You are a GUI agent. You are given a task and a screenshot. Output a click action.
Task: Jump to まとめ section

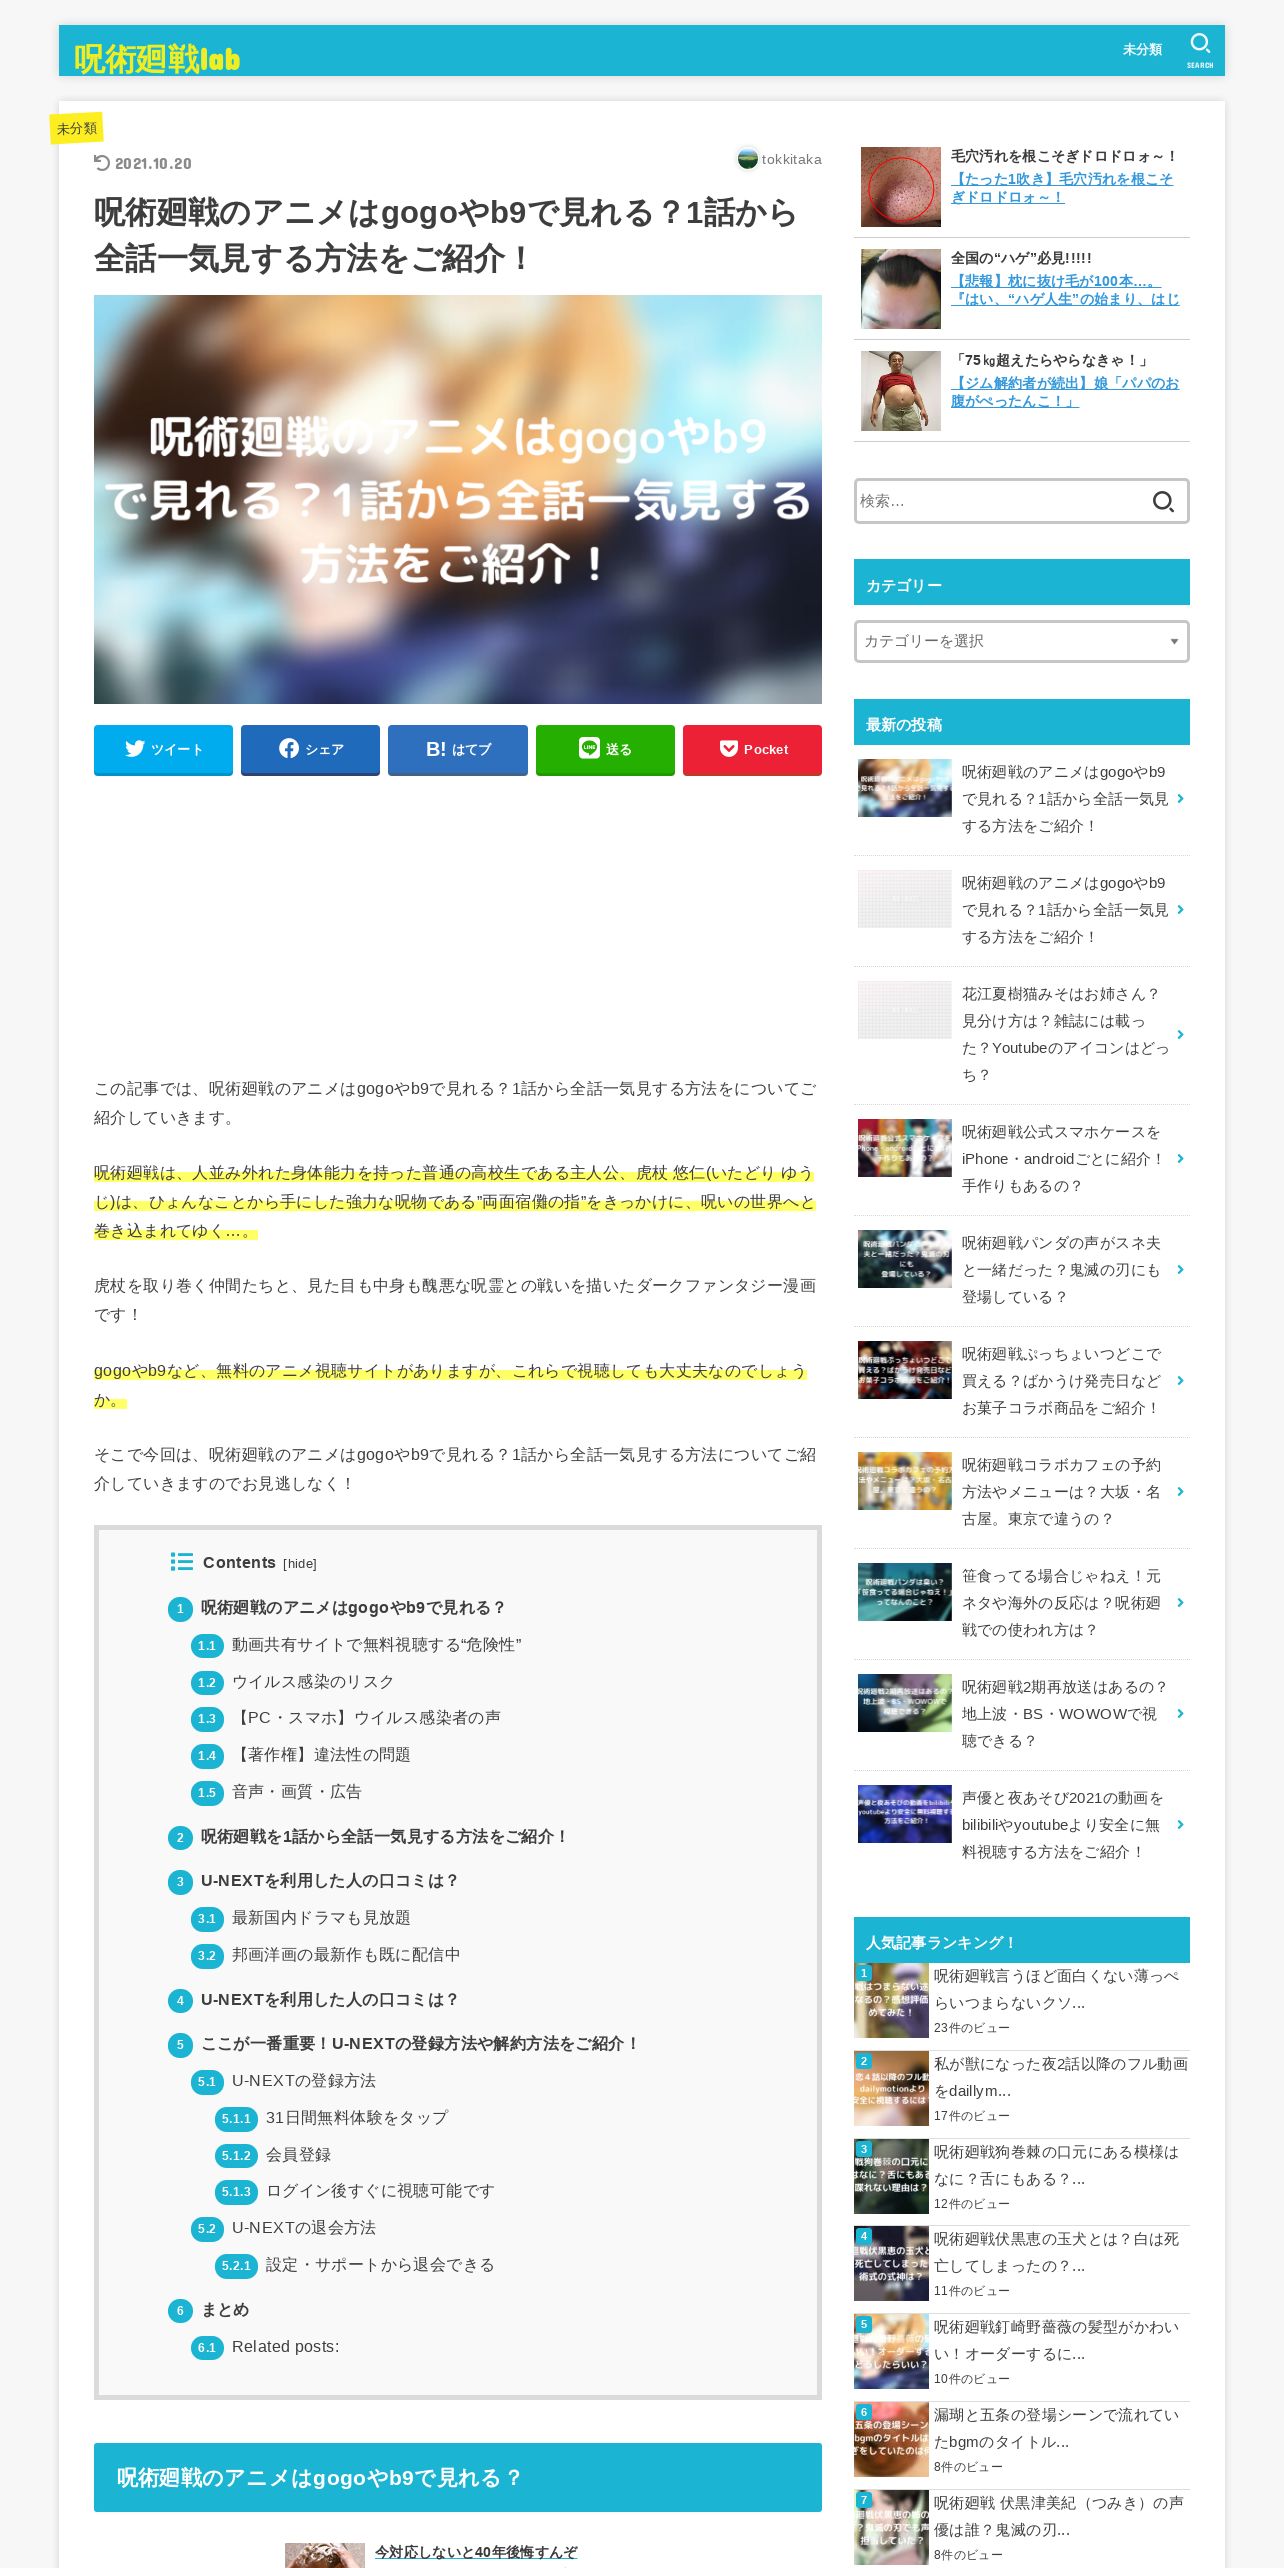pos(225,2309)
